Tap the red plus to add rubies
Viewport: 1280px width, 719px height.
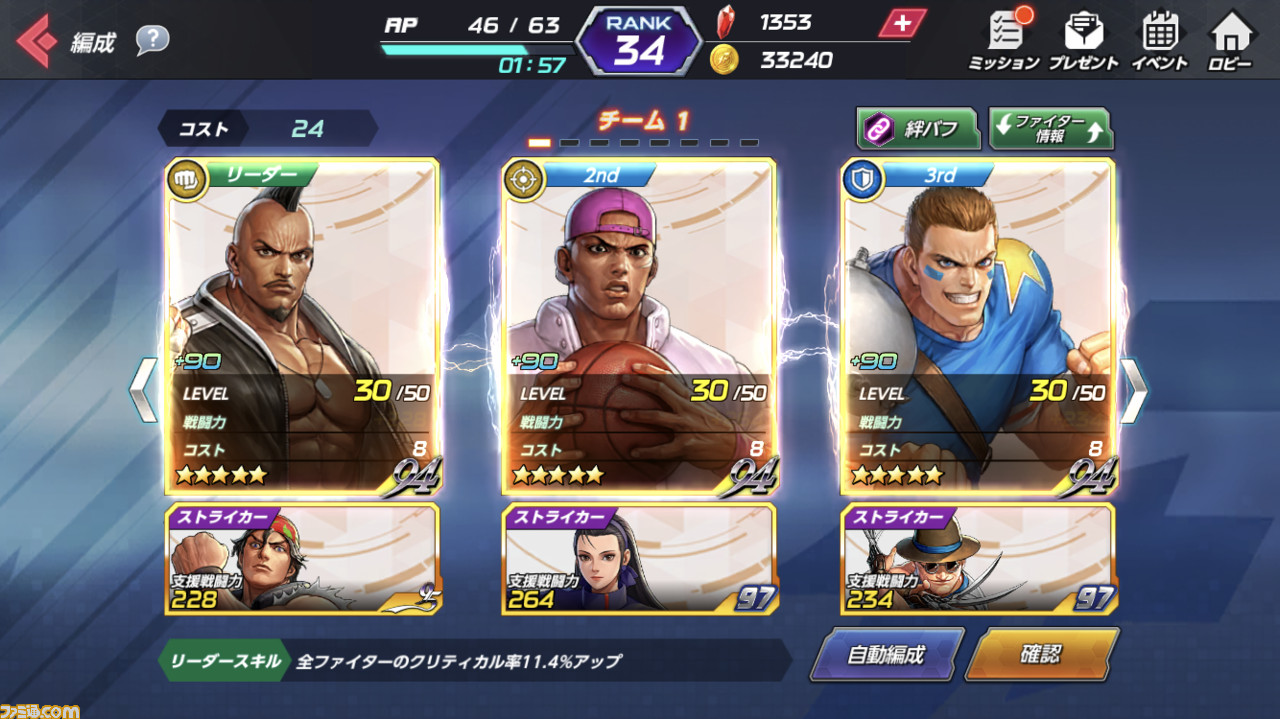click(x=902, y=24)
